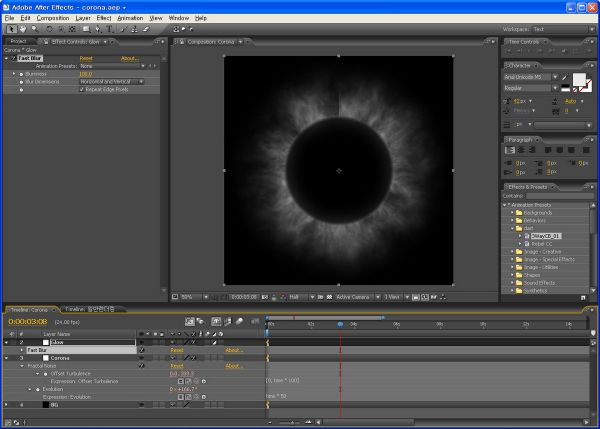Screen dimensions: 600x429
Task: Open the Animation menu
Action: [130, 18]
